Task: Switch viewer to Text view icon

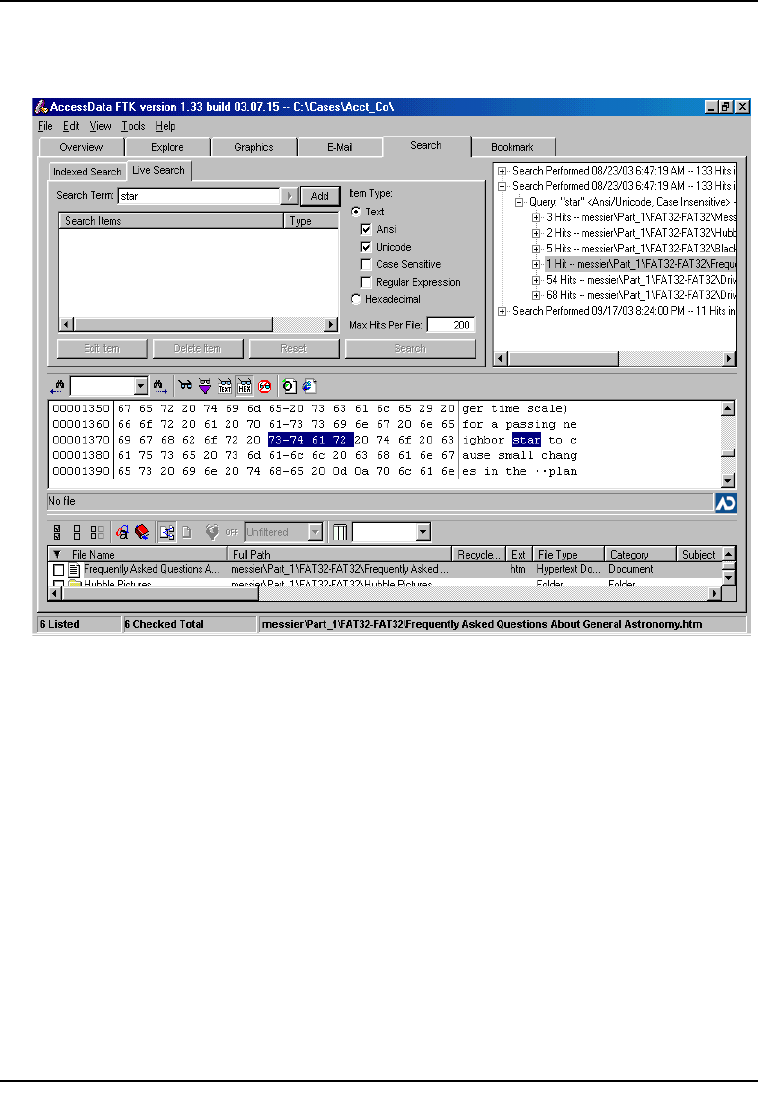Action: (x=224, y=386)
